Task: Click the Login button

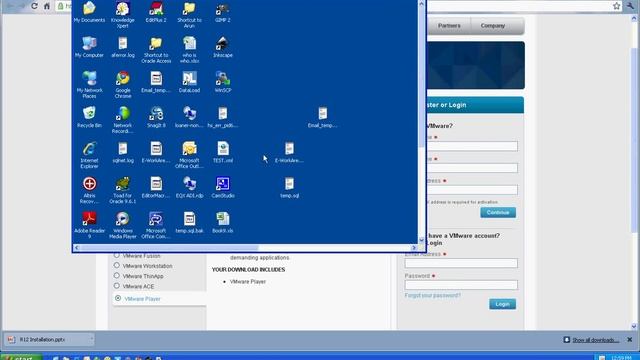Action: [502, 304]
